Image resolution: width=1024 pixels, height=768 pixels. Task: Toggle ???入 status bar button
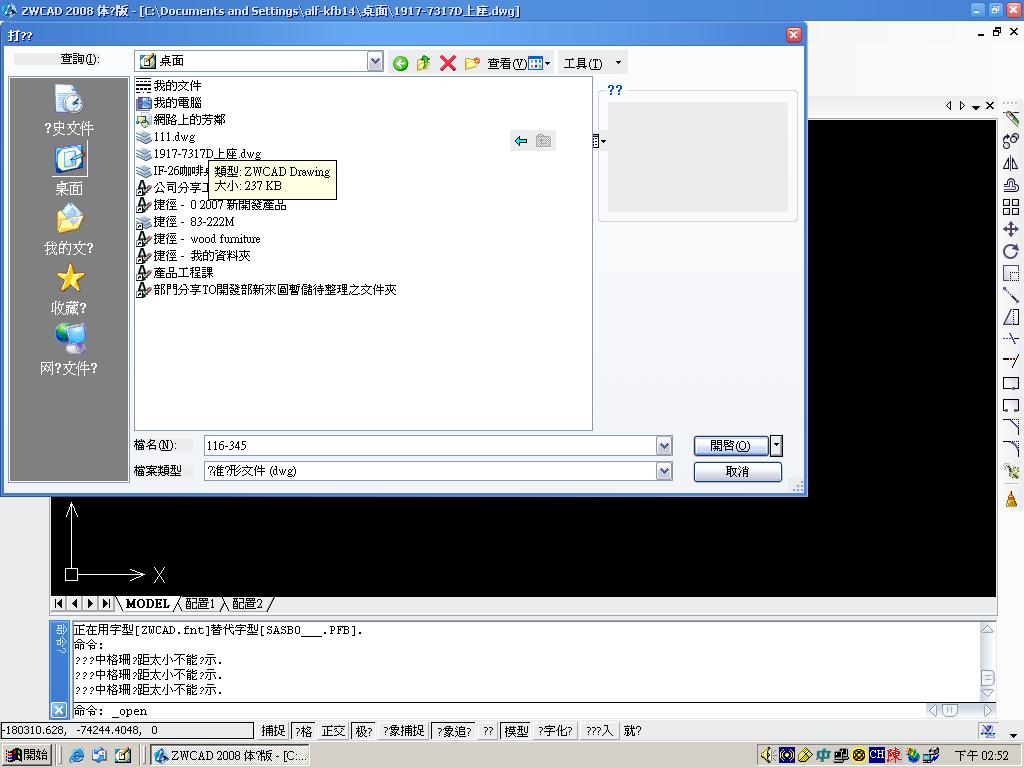click(599, 731)
